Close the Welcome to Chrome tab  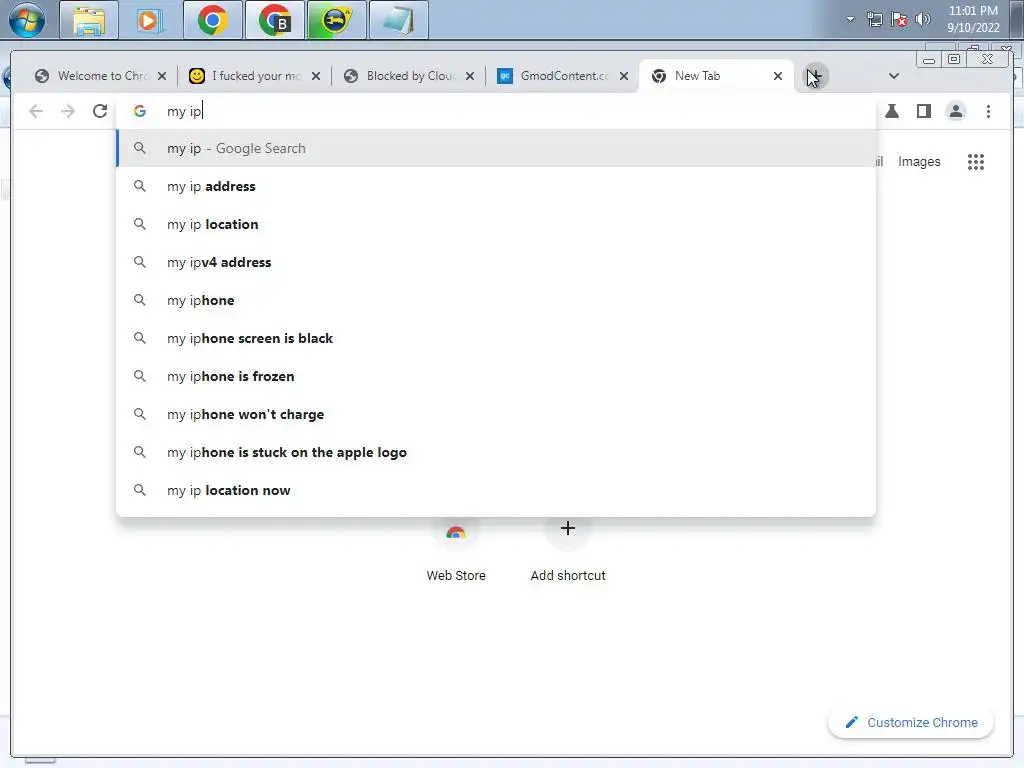162,76
